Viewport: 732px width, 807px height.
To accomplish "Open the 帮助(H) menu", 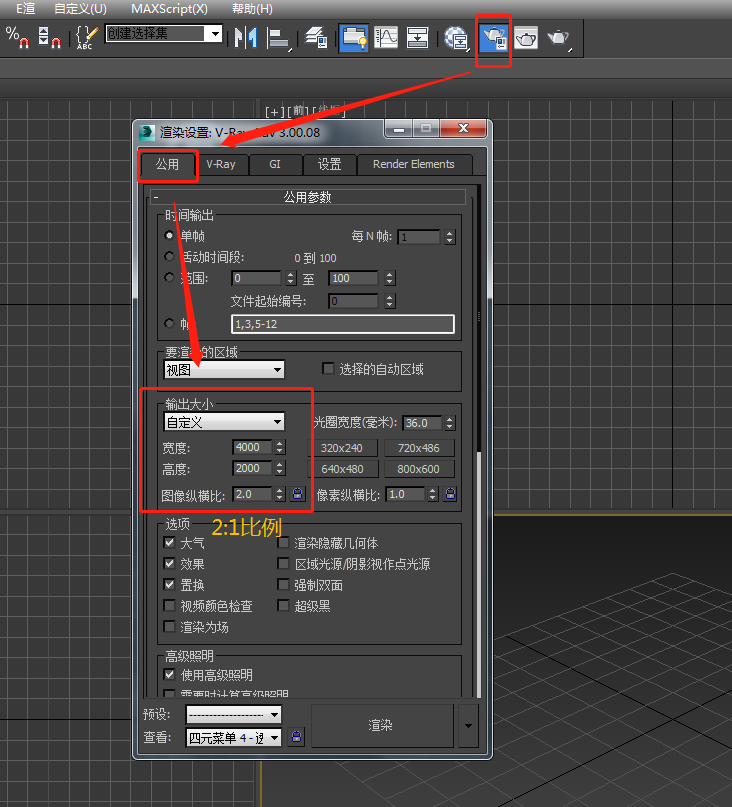I will [x=252, y=9].
